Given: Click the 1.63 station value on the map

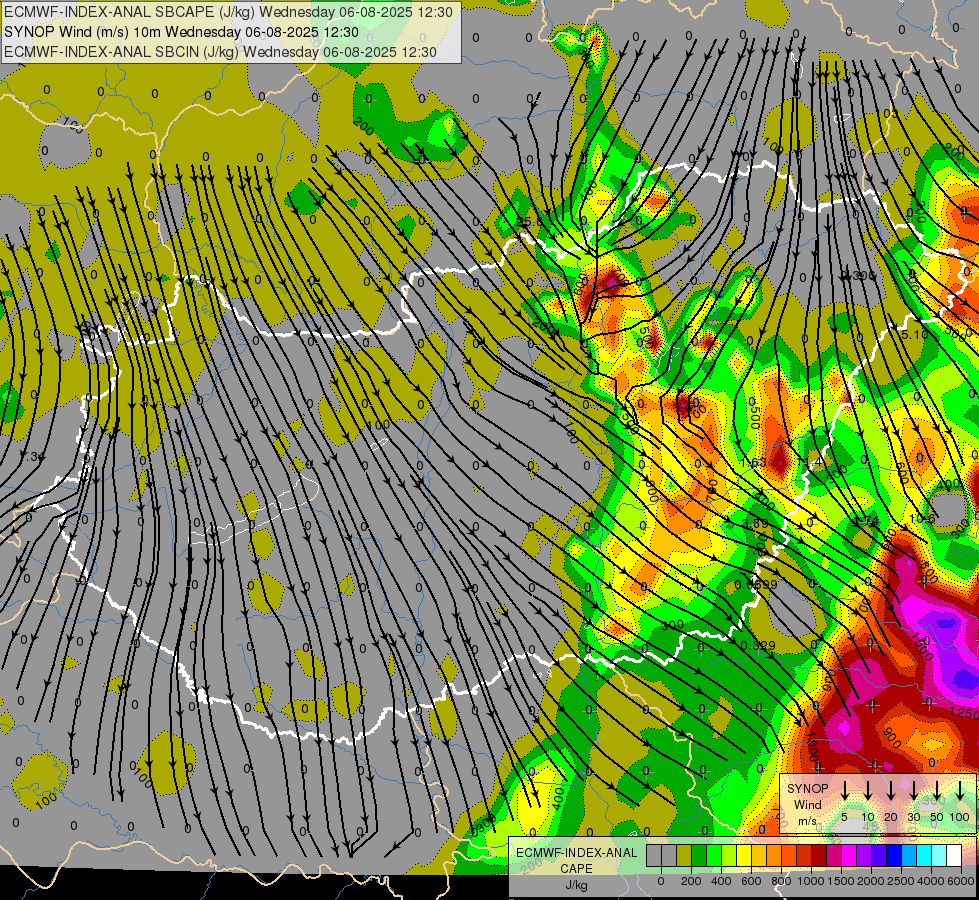Looking at the screenshot, I should (755, 463).
